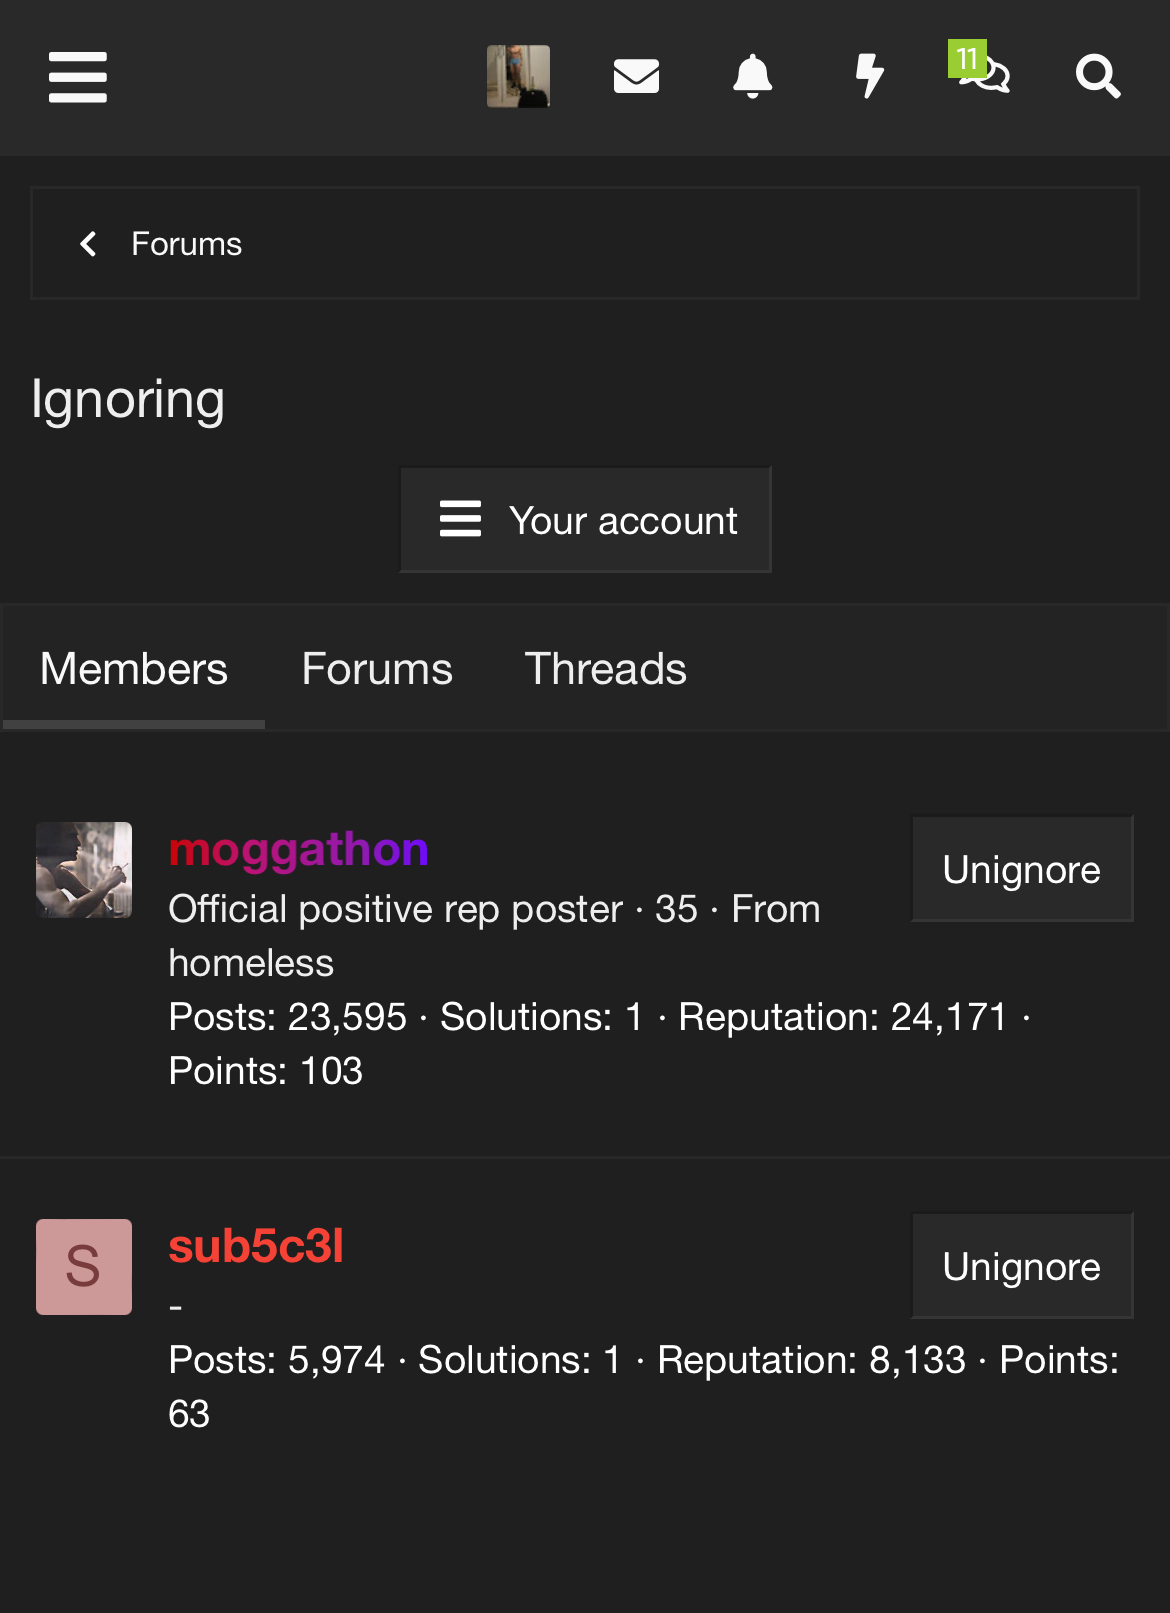Viewport: 1170px width, 1613px height.
Task: Unignore the member sub5c3l
Action: click(x=1022, y=1266)
